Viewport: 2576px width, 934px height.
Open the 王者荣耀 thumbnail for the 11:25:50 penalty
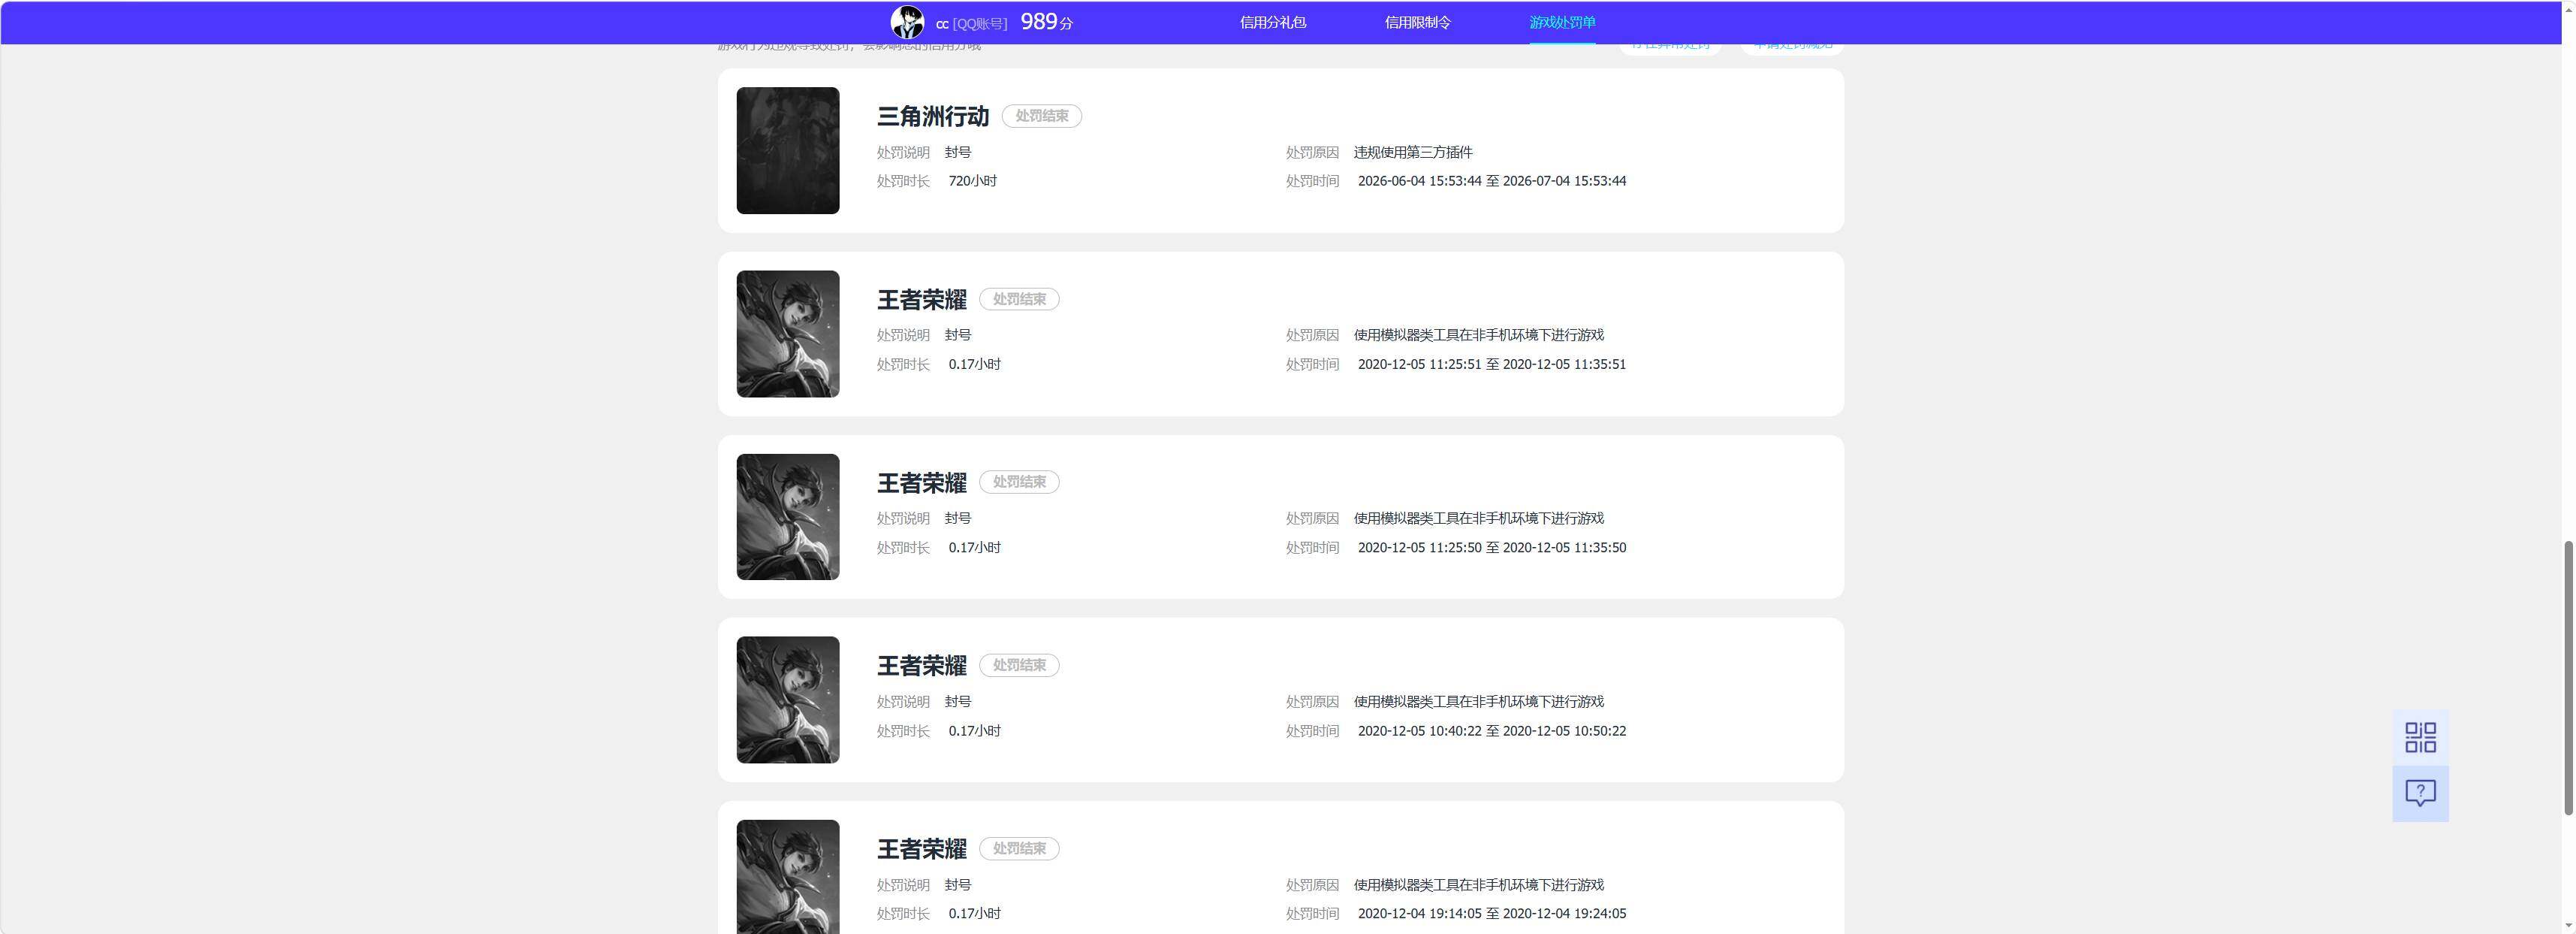pos(788,517)
